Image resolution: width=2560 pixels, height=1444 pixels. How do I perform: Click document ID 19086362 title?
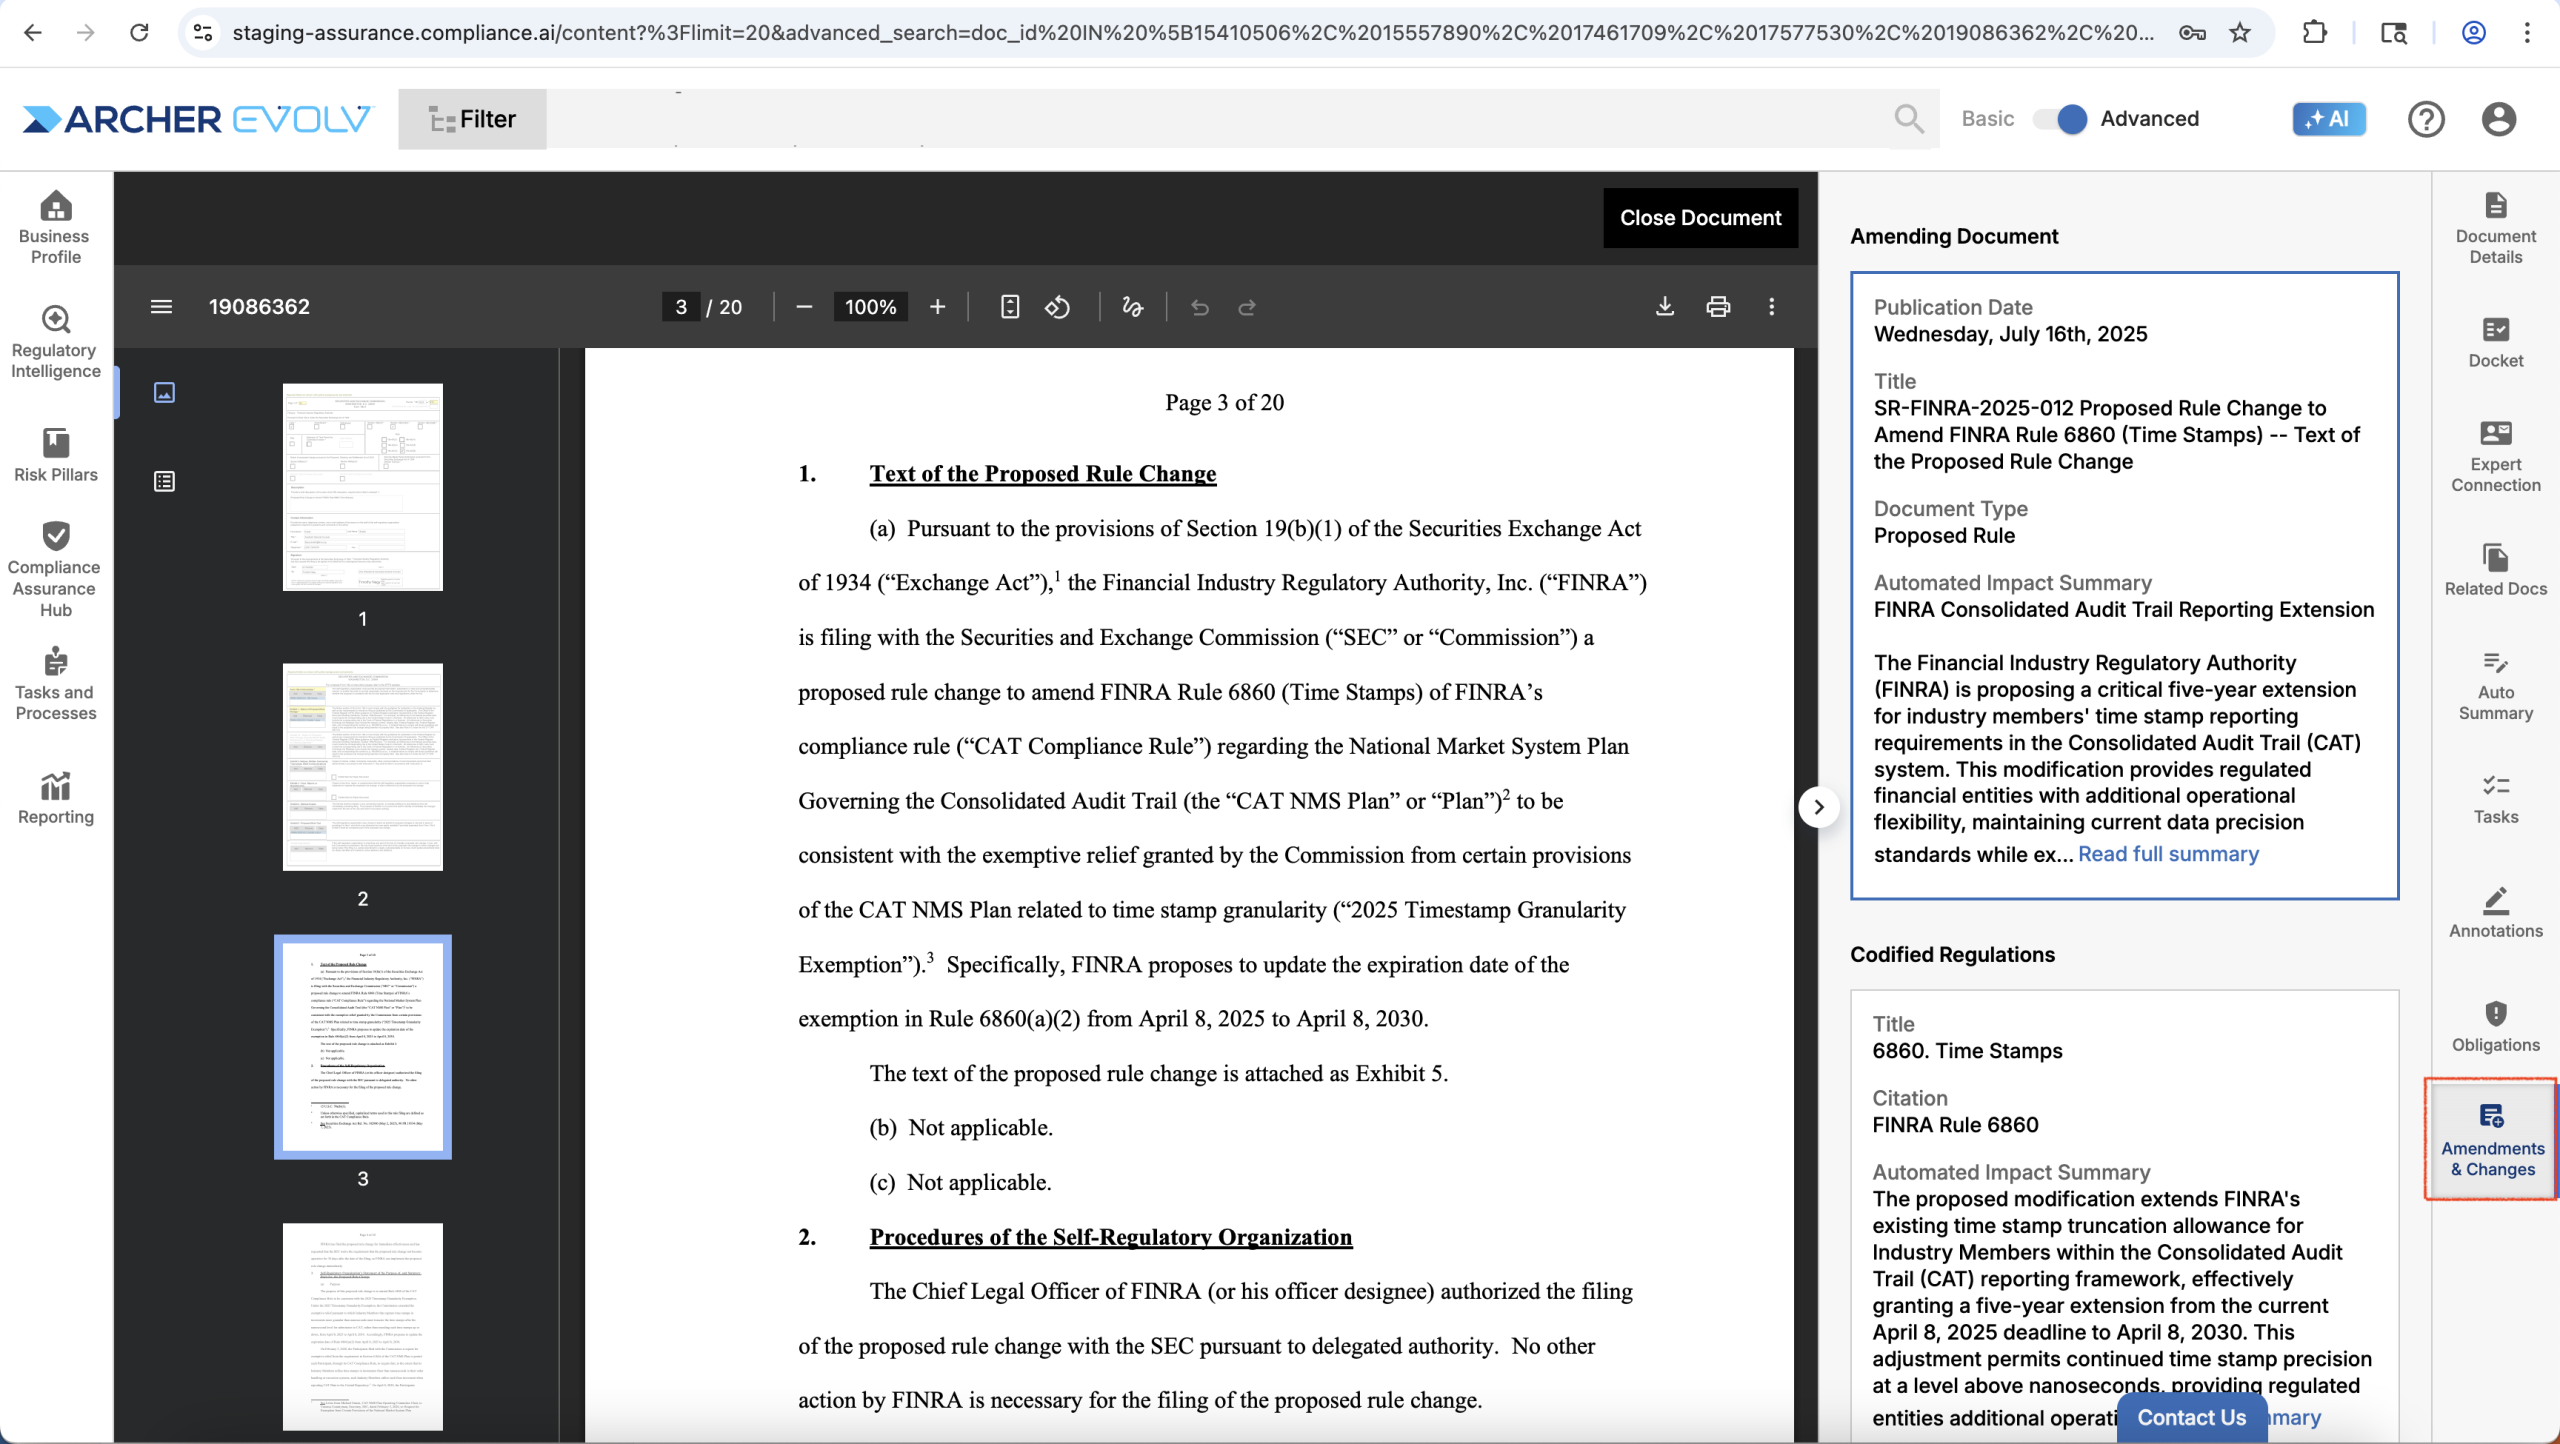(259, 307)
